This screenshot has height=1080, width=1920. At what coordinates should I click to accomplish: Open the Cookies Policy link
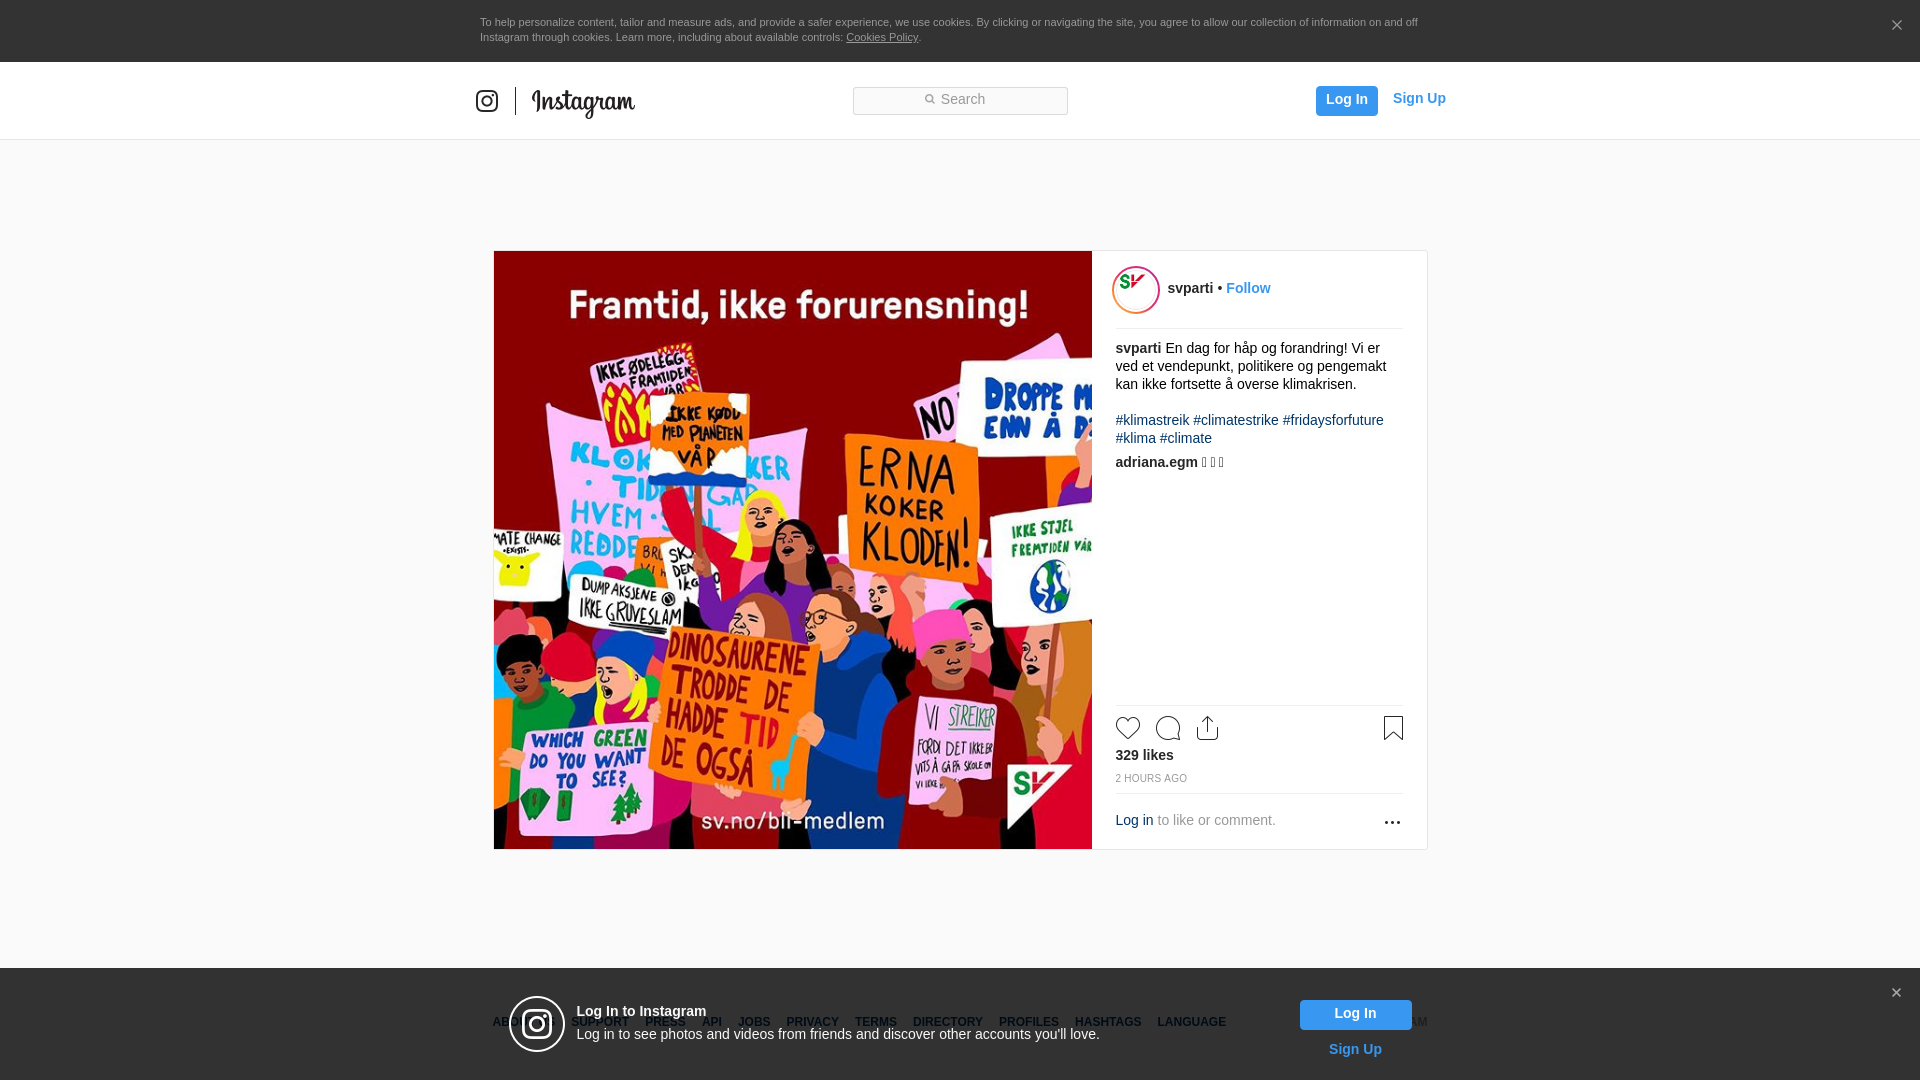pyautogui.click(x=882, y=37)
